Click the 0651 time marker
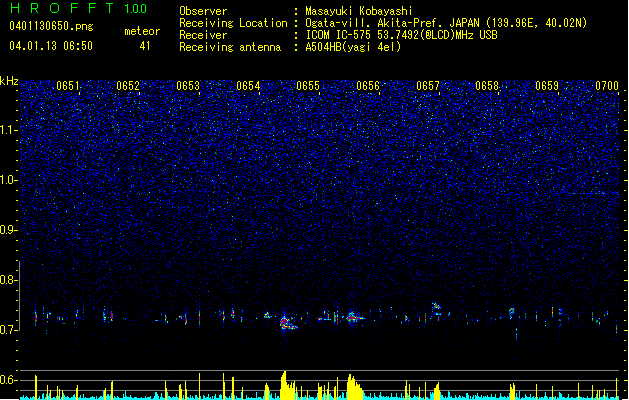Viewport: 629px width, 400px height. click(x=68, y=86)
